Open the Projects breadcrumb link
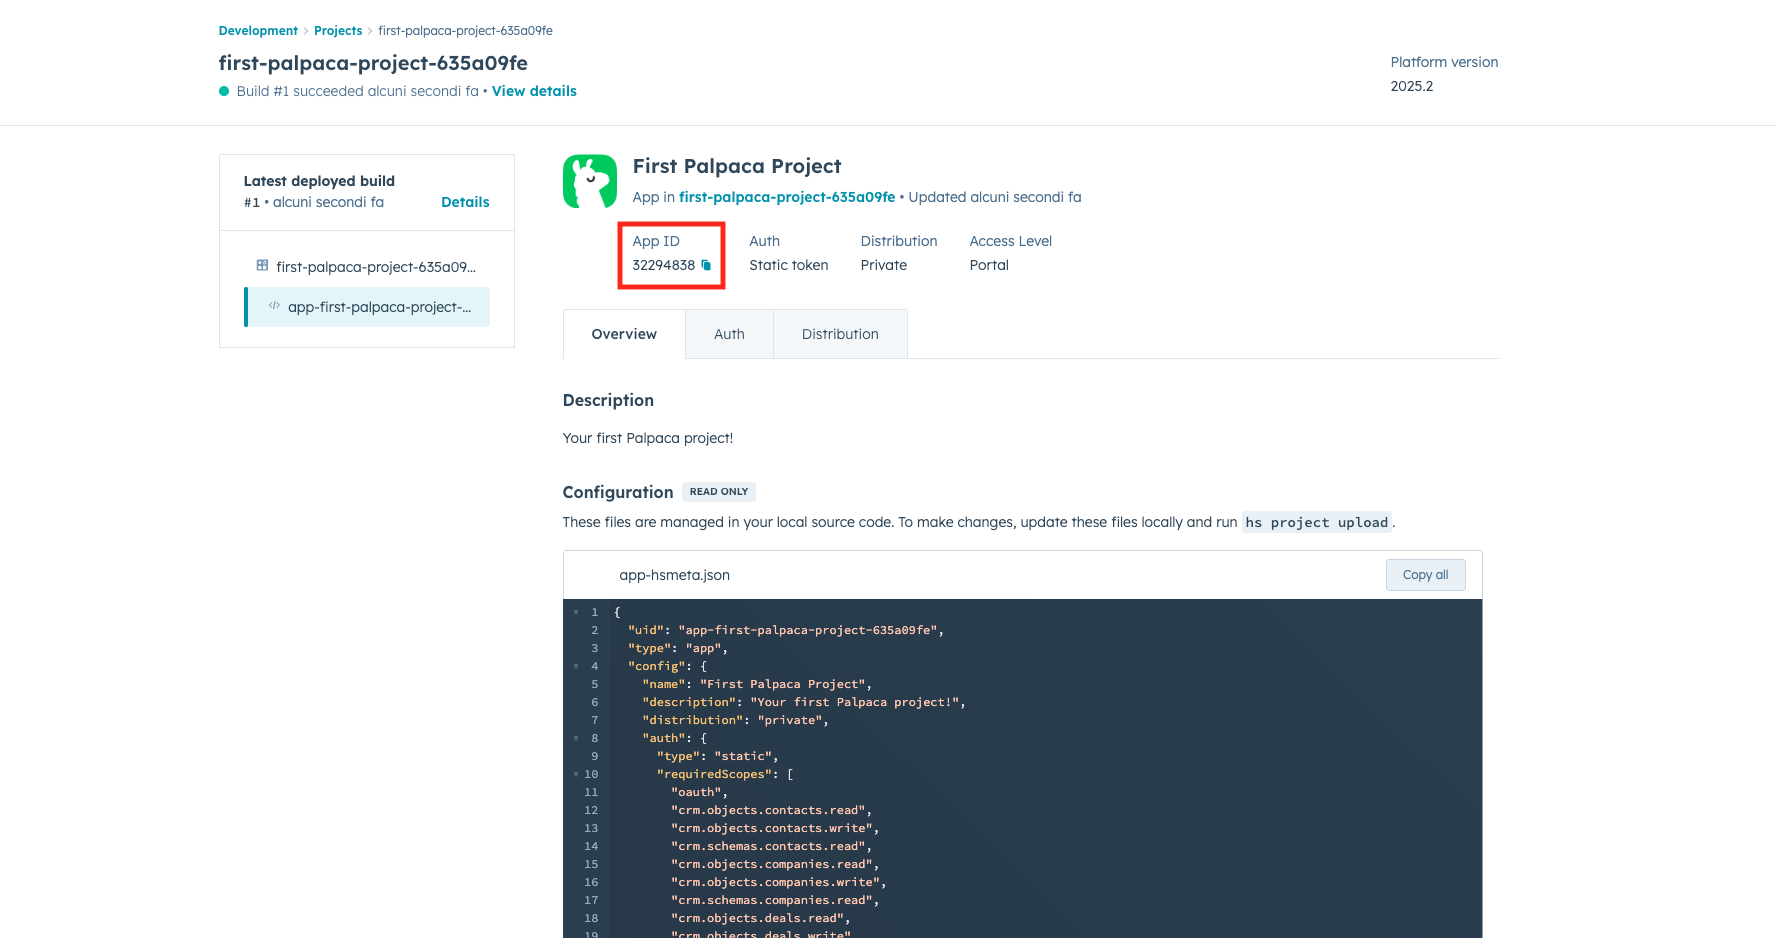 (337, 30)
